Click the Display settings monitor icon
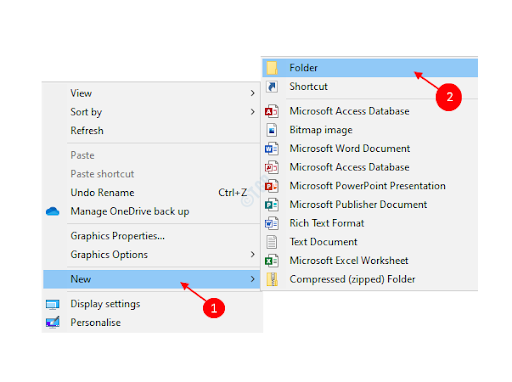This screenshot has width=512, height=382. point(53,304)
